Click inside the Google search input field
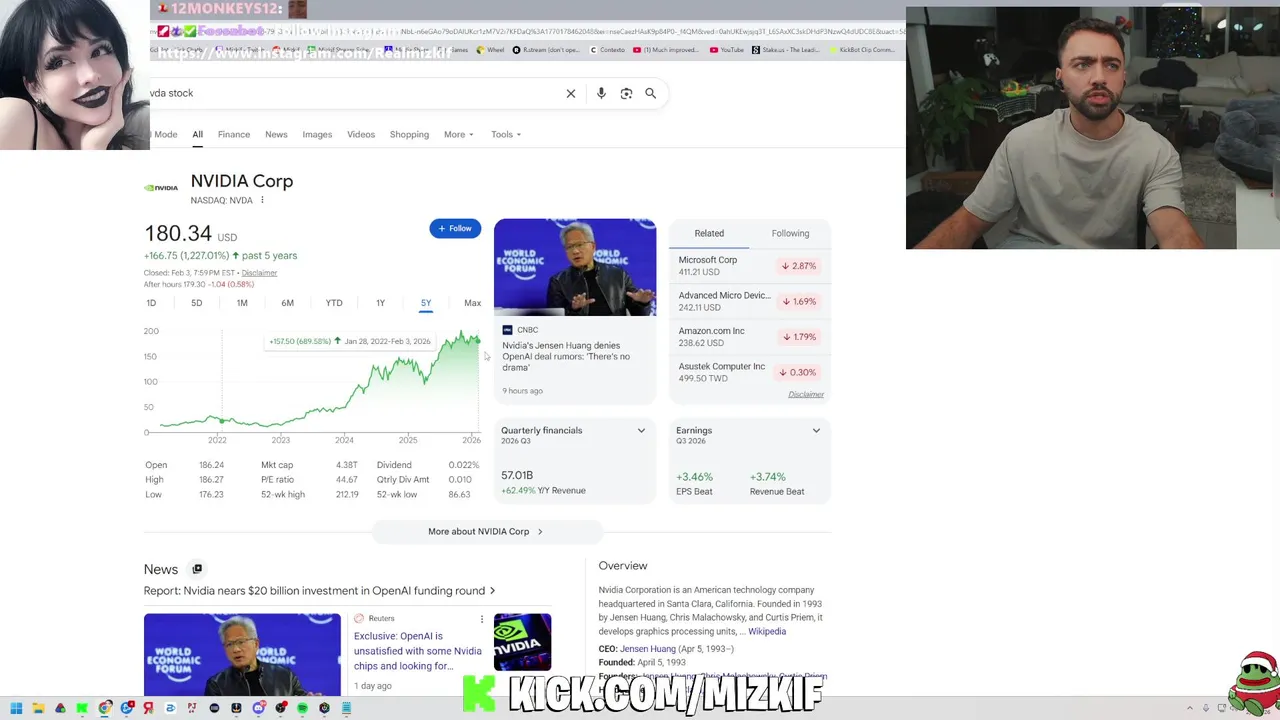1280x720 pixels. (x=350, y=93)
